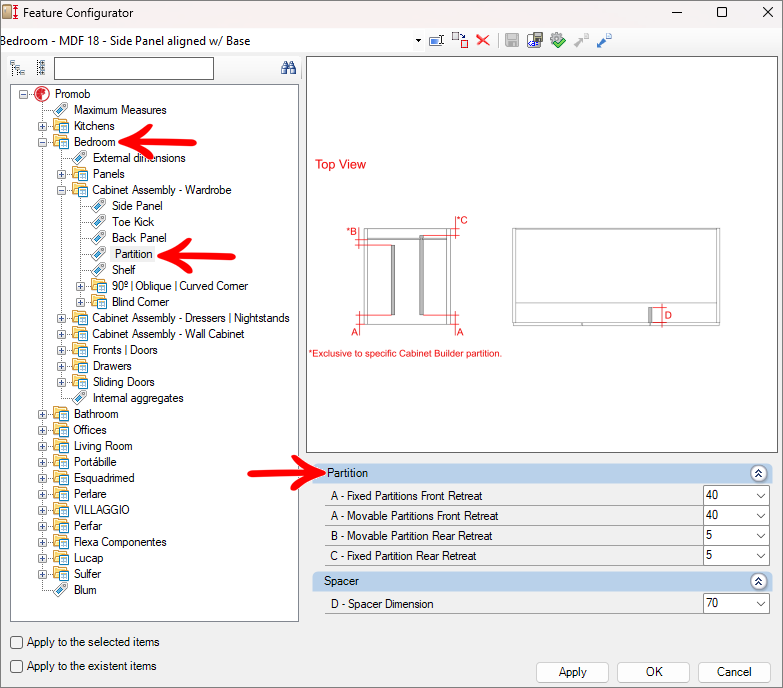Screen dimensions: 783x688
Task: Collapse the Partition section chevron
Action: coord(758,473)
